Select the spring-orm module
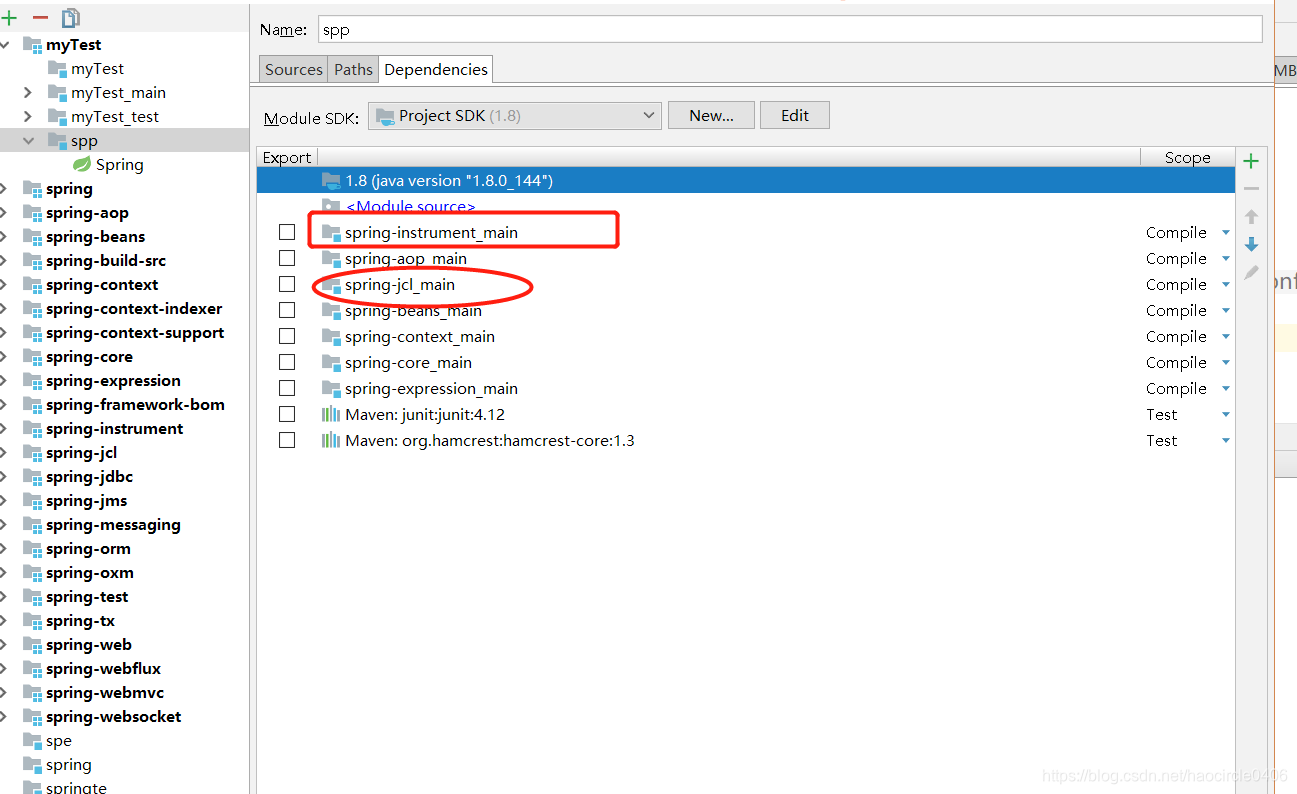 coord(88,549)
